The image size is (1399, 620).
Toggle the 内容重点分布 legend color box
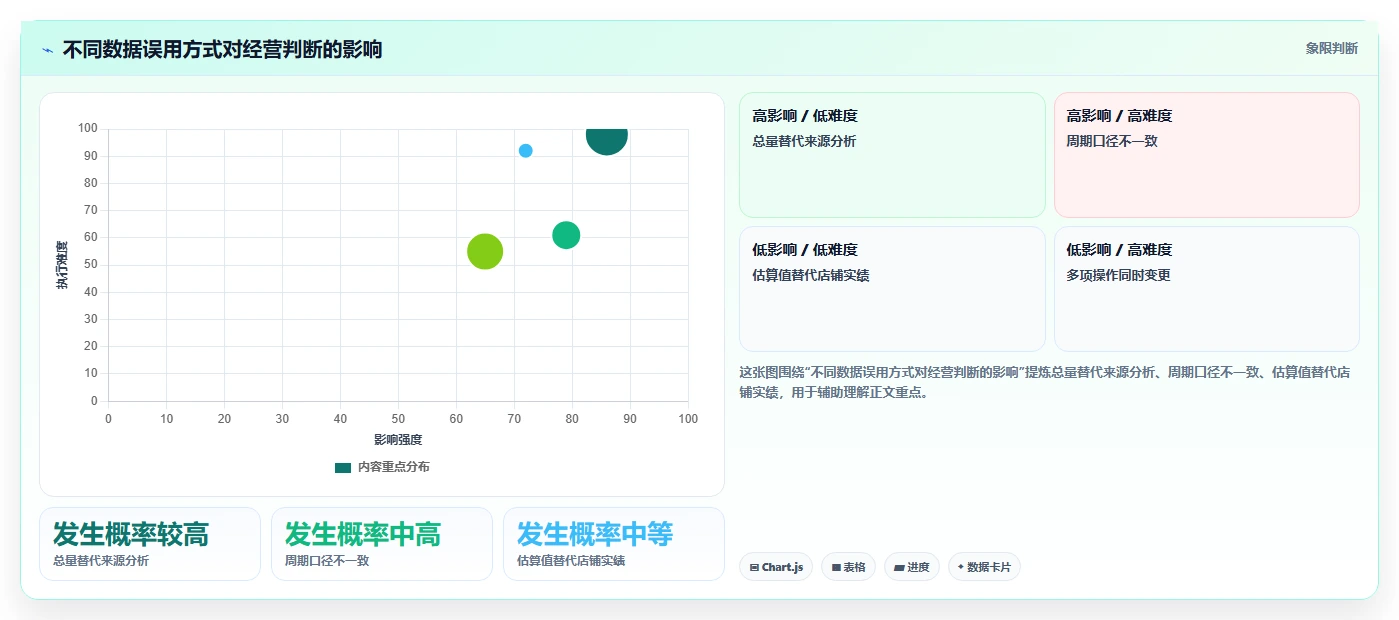[x=343, y=467]
